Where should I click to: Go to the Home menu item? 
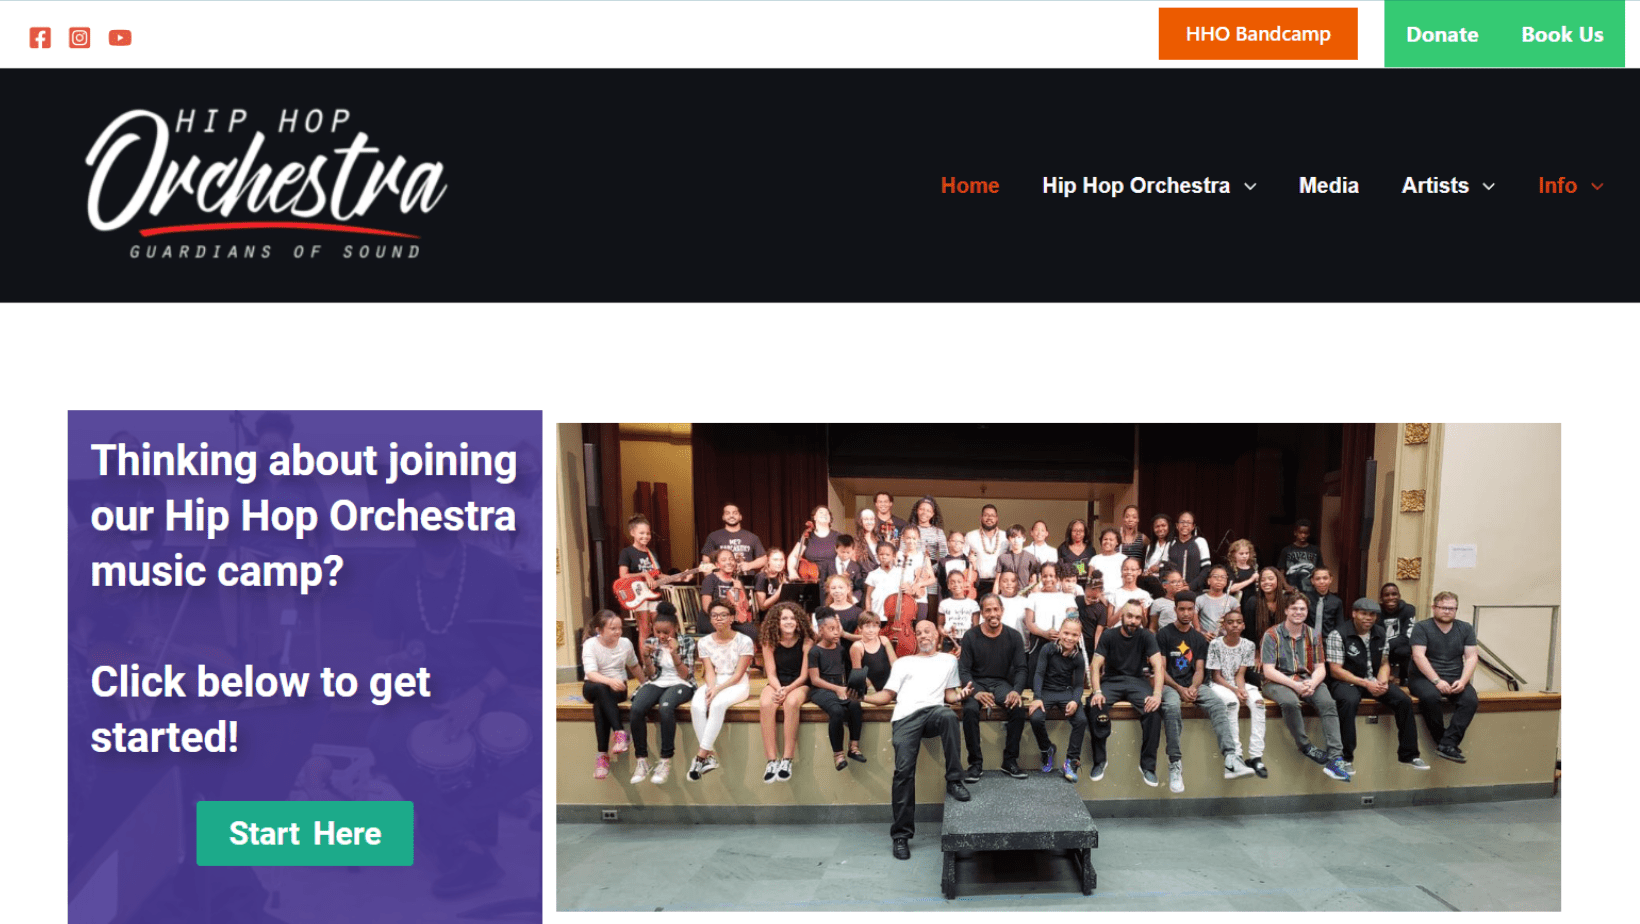pyautogui.click(x=970, y=185)
